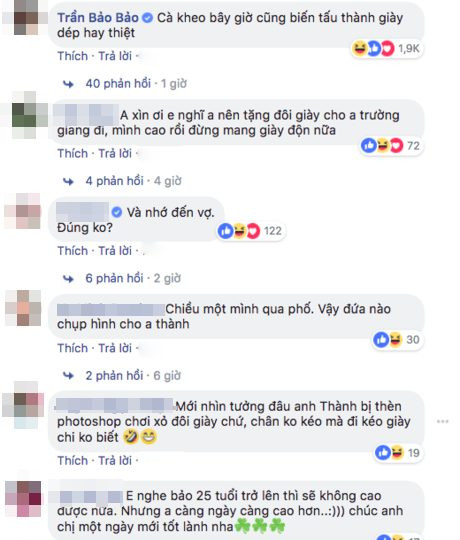Open the three-dot options menu beside photoshop comment
460x540 pixels.
443,422
